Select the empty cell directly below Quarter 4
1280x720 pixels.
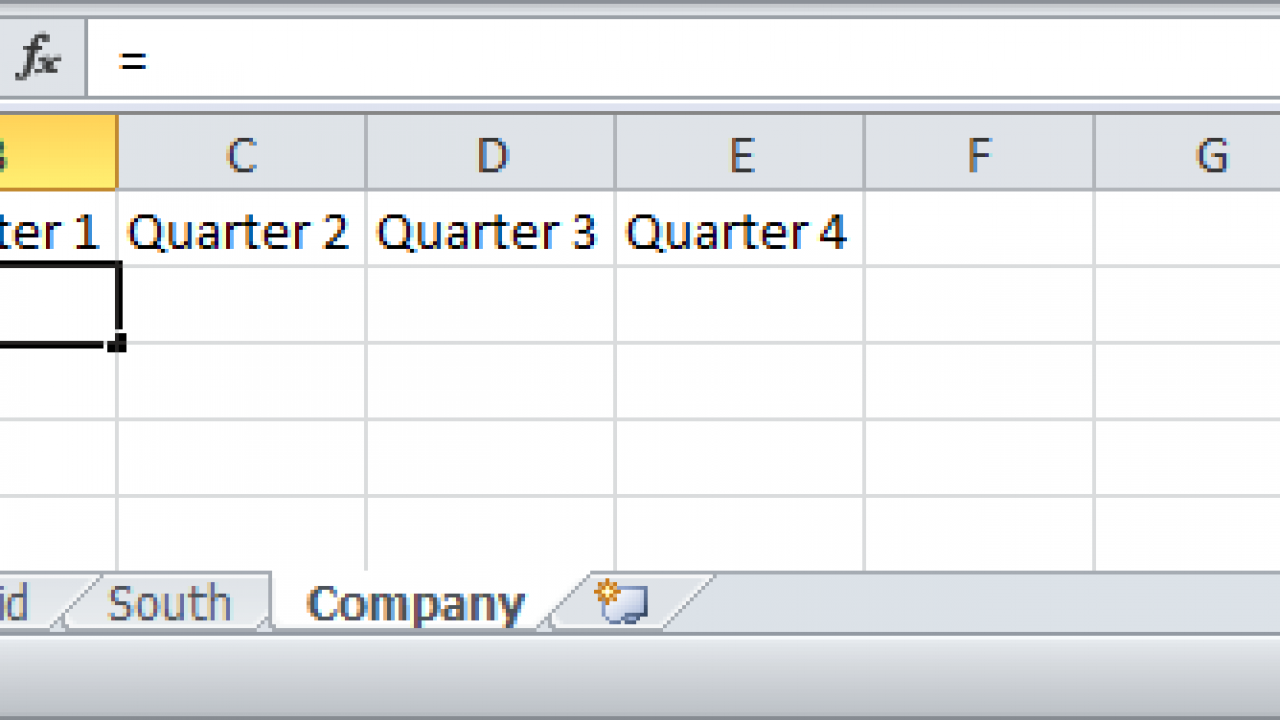point(740,305)
